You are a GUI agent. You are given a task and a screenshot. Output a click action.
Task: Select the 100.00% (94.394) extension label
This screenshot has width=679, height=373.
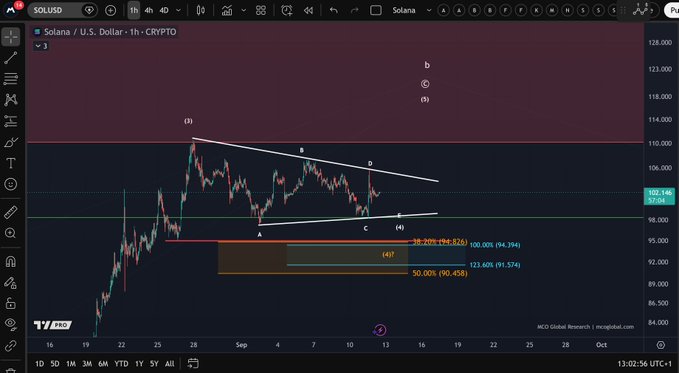[x=495, y=245]
